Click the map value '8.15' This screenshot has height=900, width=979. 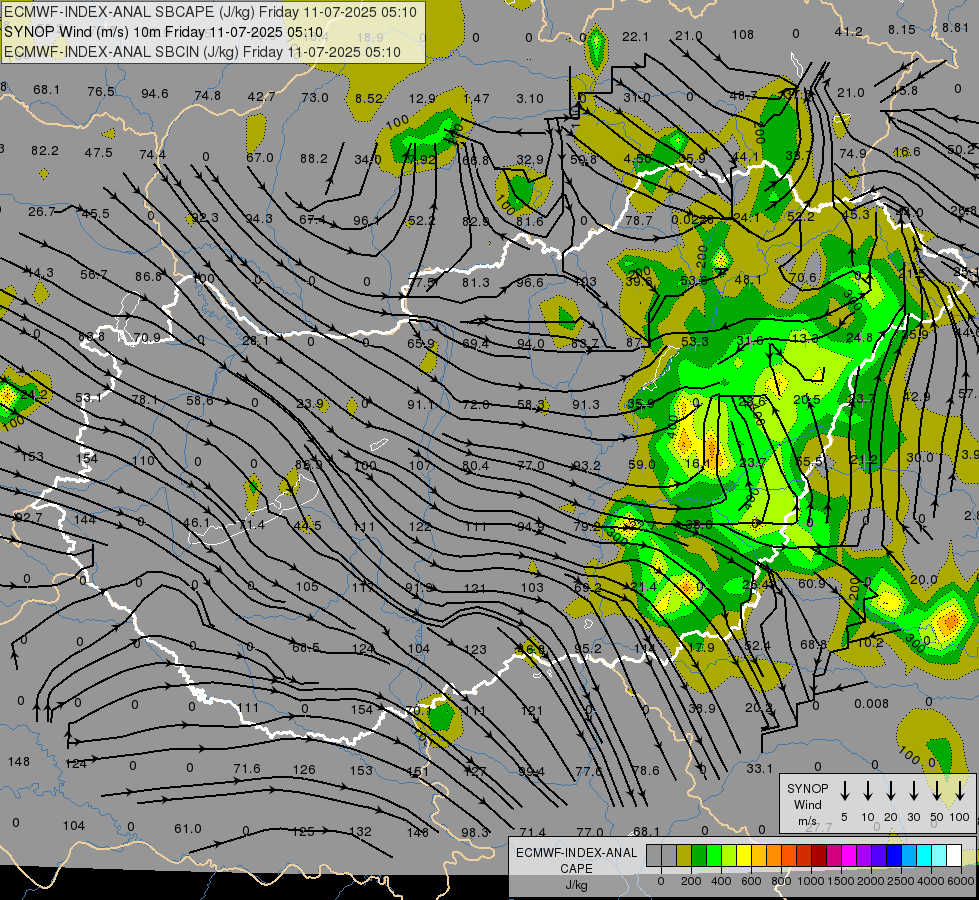coord(902,29)
